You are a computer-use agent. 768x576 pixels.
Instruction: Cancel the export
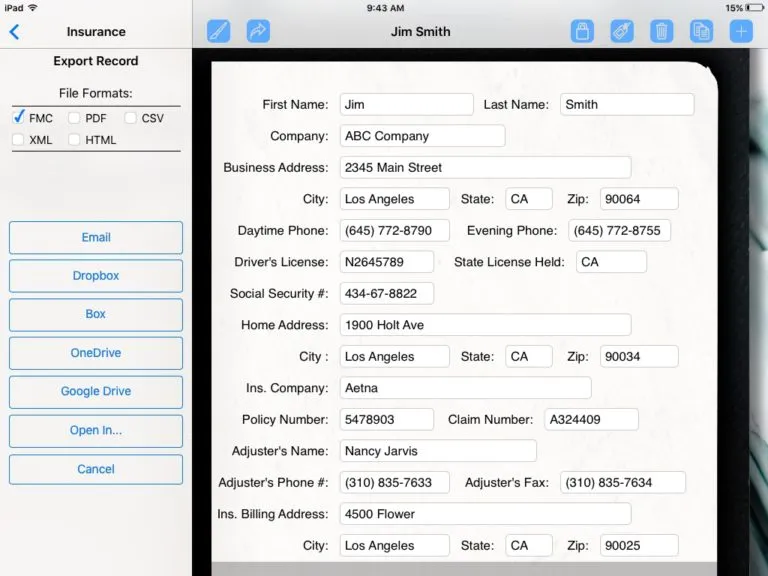pos(96,469)
